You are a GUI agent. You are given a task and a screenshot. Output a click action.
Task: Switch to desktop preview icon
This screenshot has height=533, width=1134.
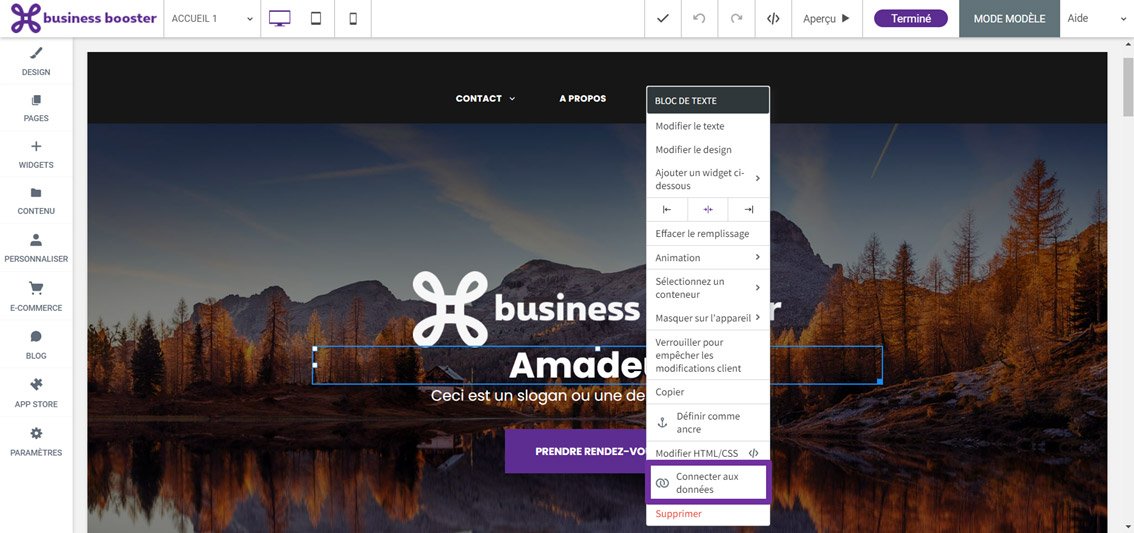point(280,19)
